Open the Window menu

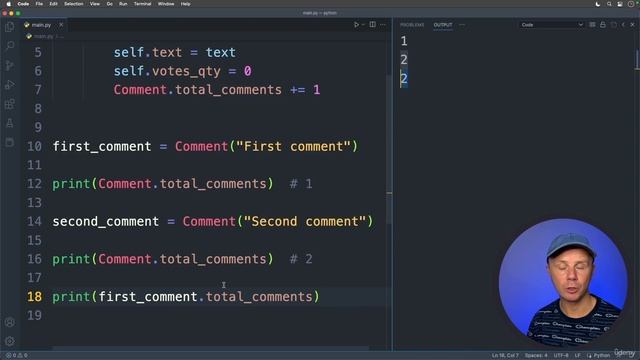pyautogui.click(x=166, y=4)
